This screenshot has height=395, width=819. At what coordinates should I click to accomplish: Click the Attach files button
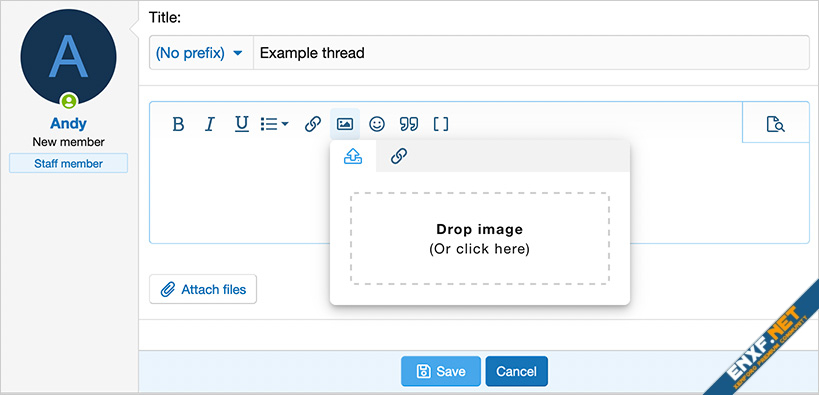(x=203, y=289)
